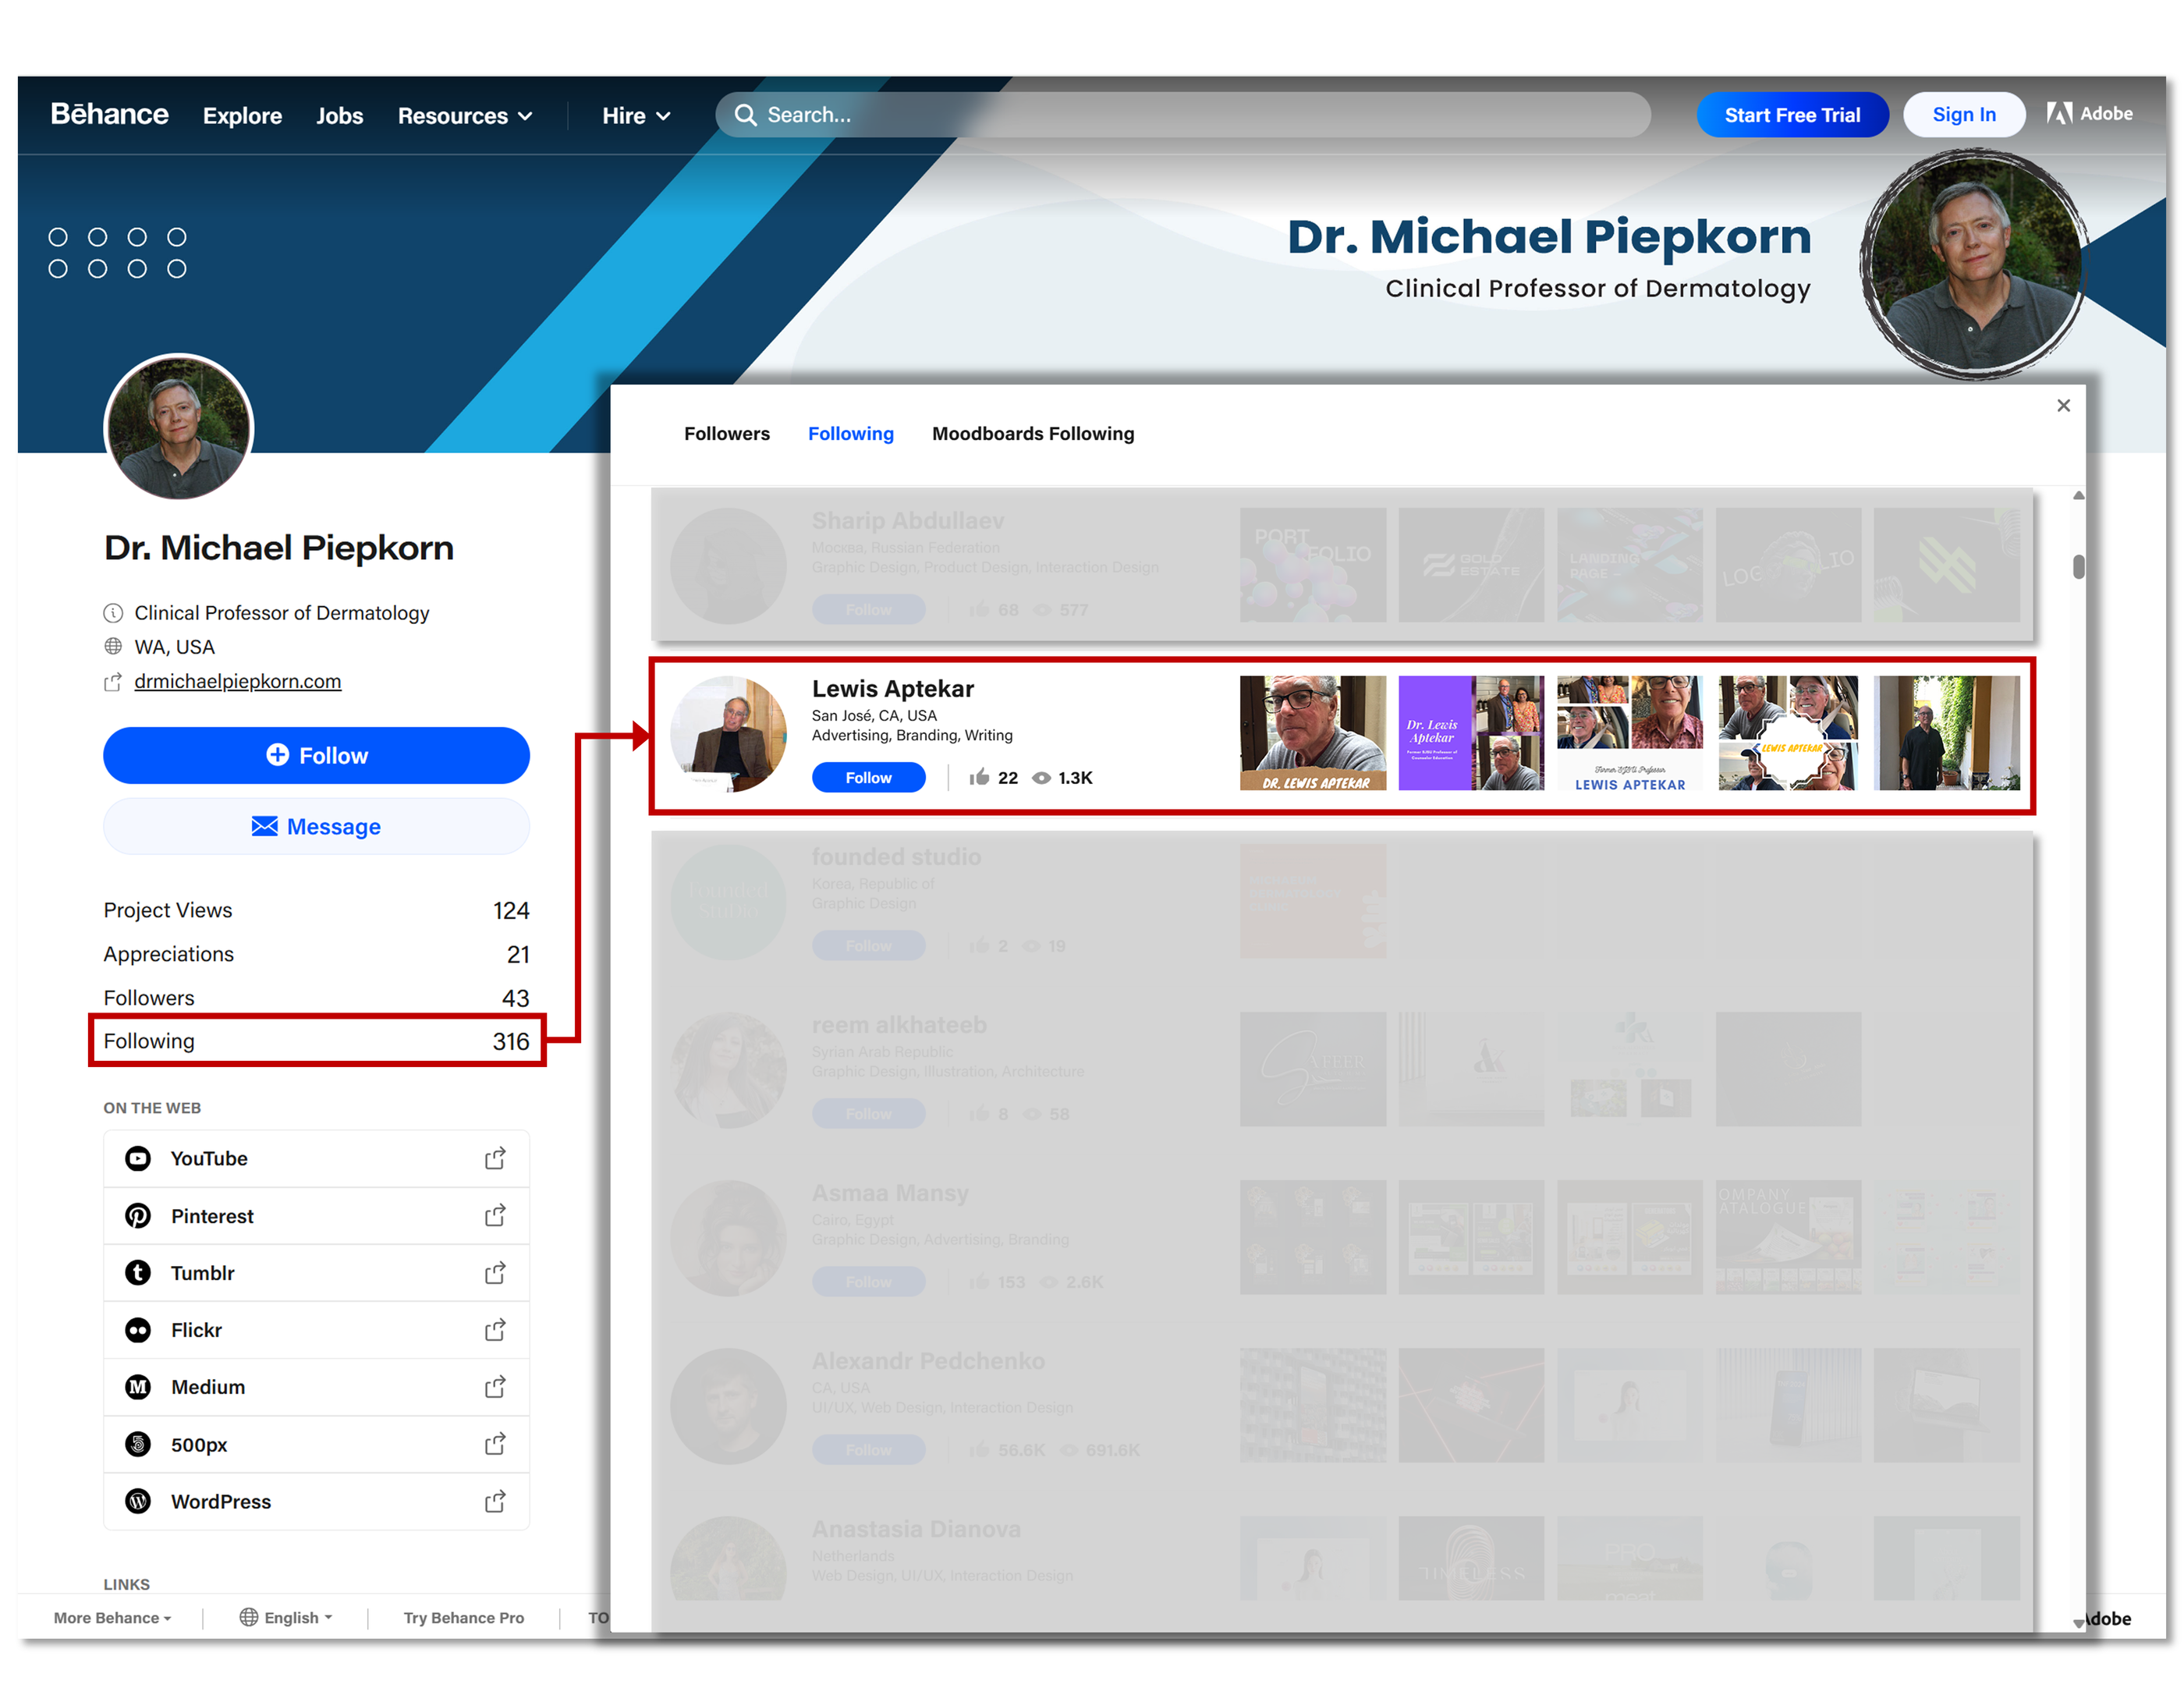Viewport: 2184px width, 1688px height.
Task: Open the purple Dr. Lewis Aptekar thumbnail
Action: (1471, 733)
